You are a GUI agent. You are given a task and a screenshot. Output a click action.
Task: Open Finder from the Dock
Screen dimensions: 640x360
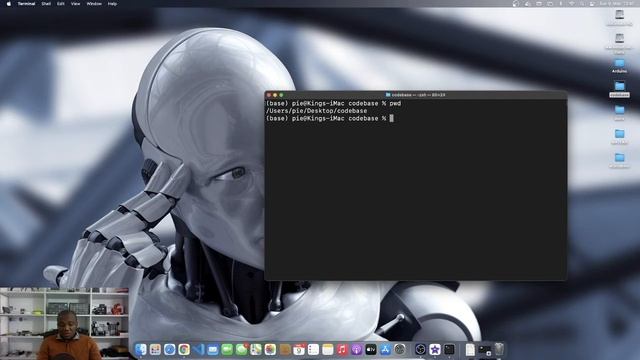tap(141, 349)
